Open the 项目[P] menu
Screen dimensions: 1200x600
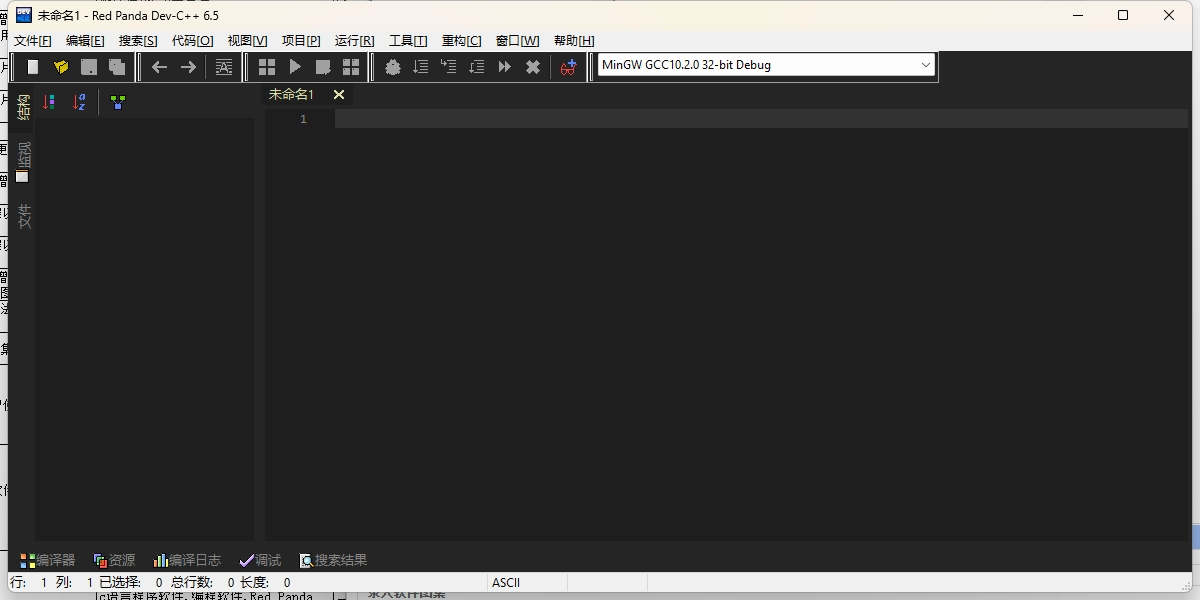(301, 41)
